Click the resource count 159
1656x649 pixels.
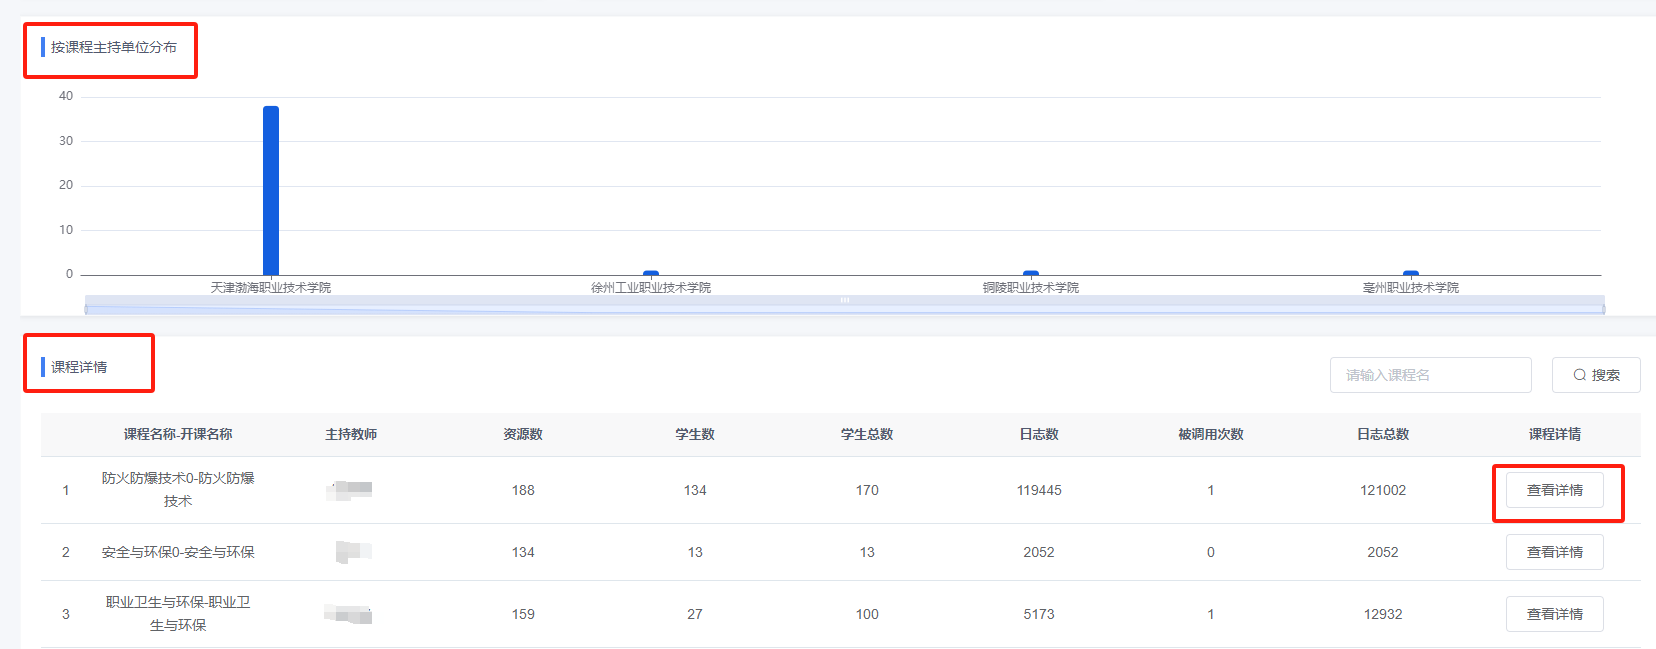(x=523, y=614)
